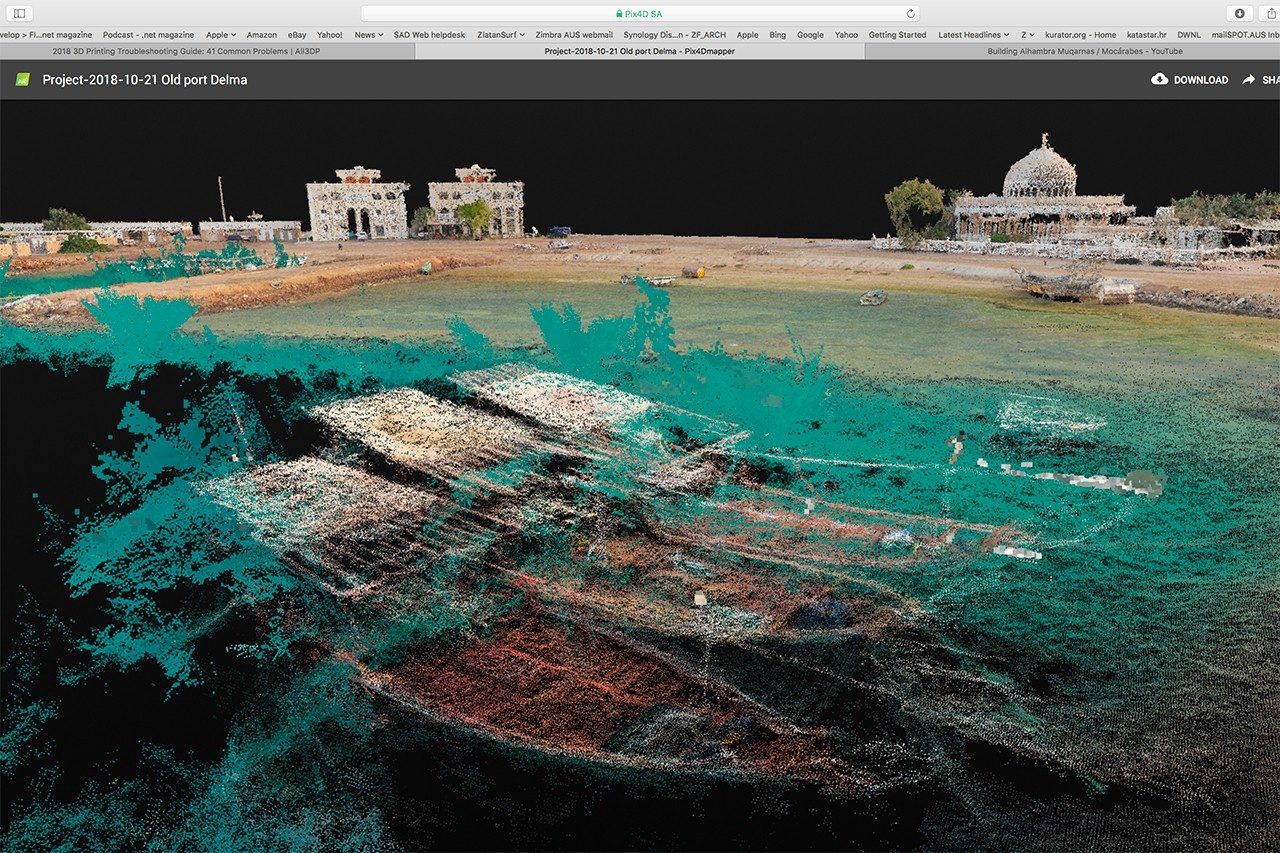The width and height of the screenshot is (1280, 853).
Task: Open Safari downloads arrow icon
Action: 1239,13
